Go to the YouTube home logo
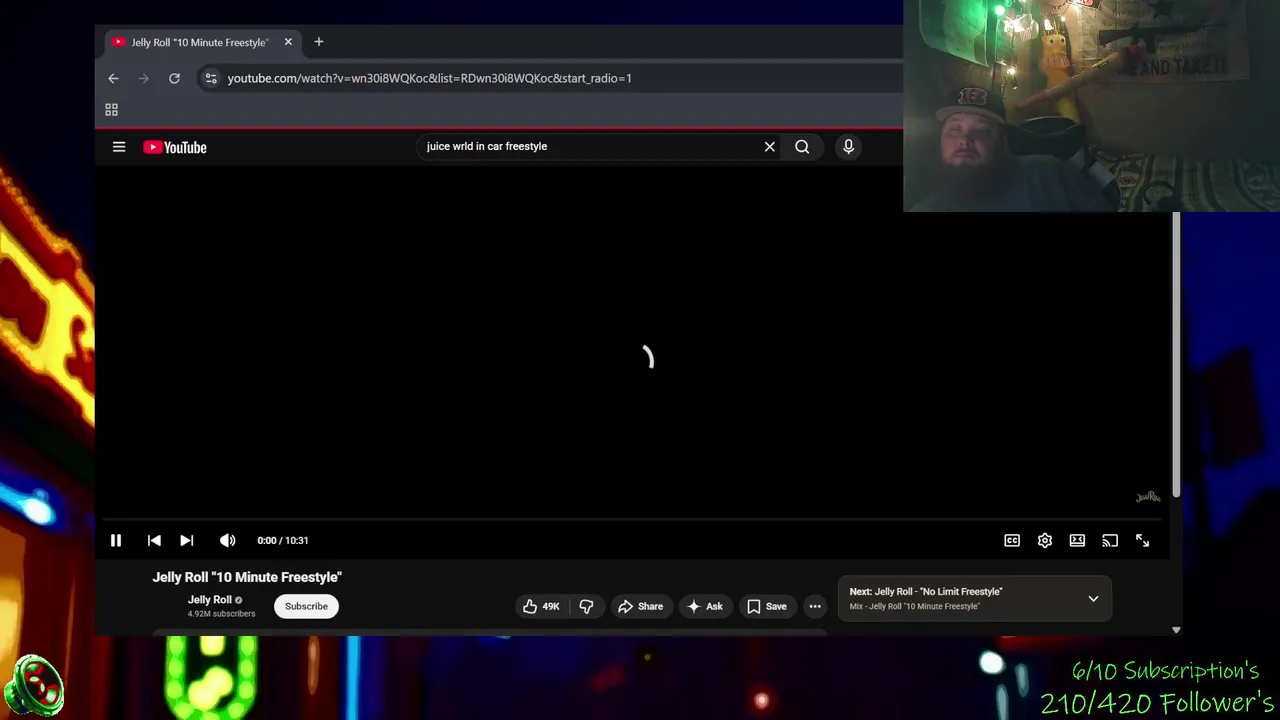 175,147
